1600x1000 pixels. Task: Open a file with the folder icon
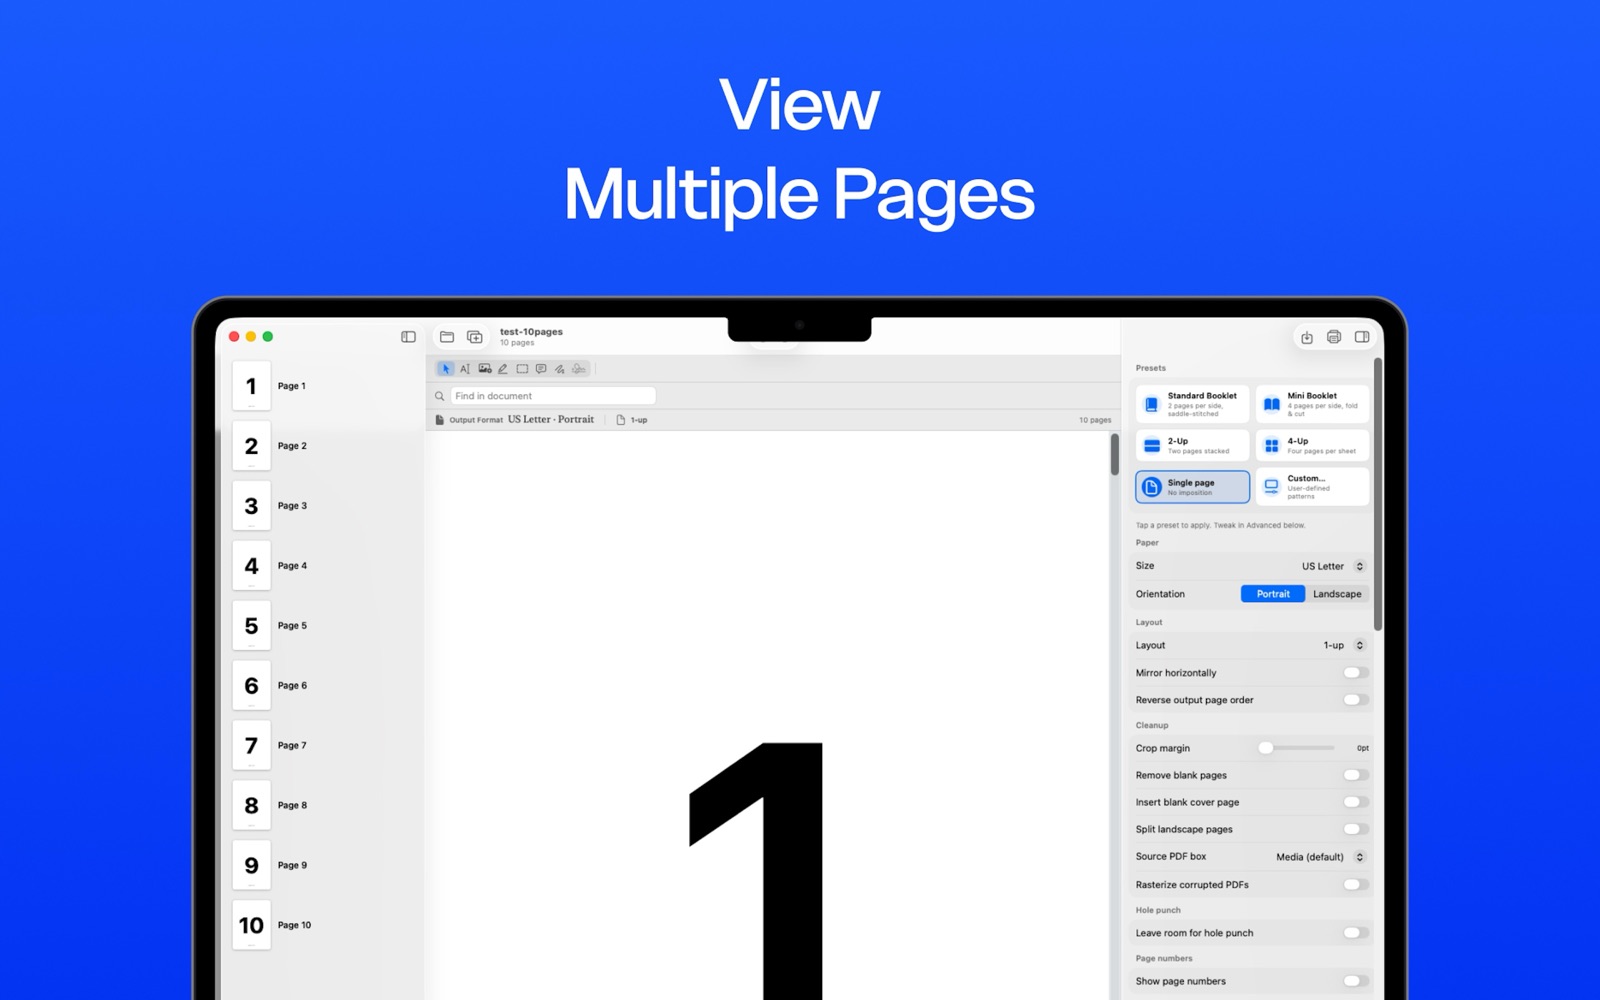click(447, 337)
